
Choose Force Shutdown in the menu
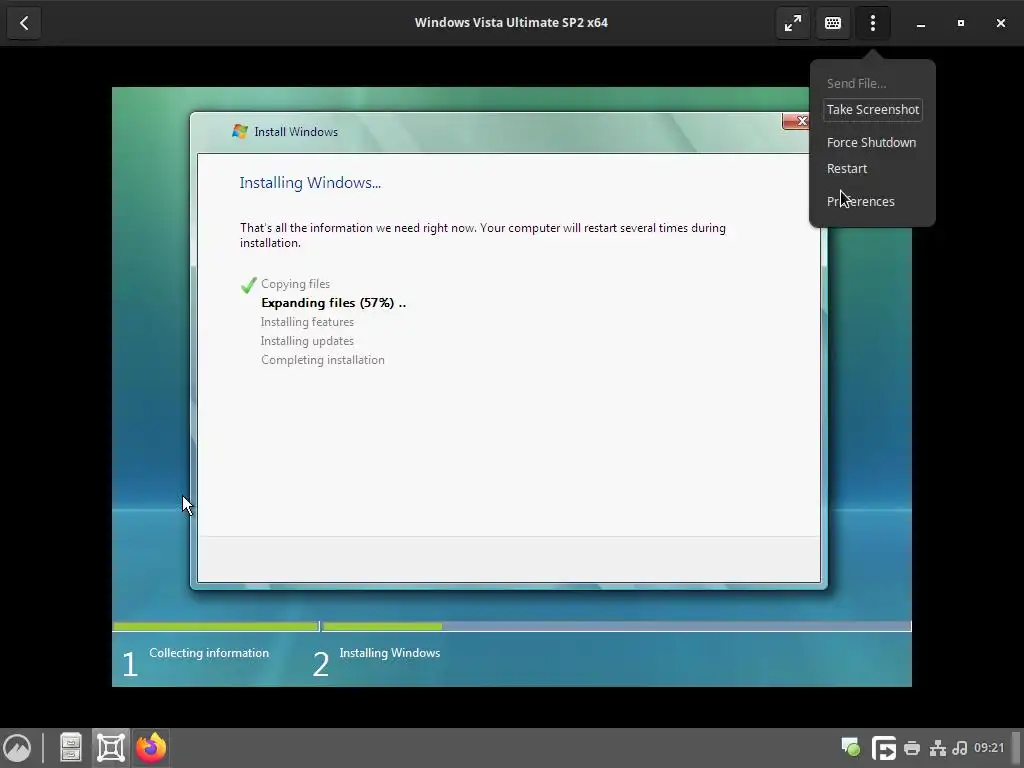[x=871, y=142]
